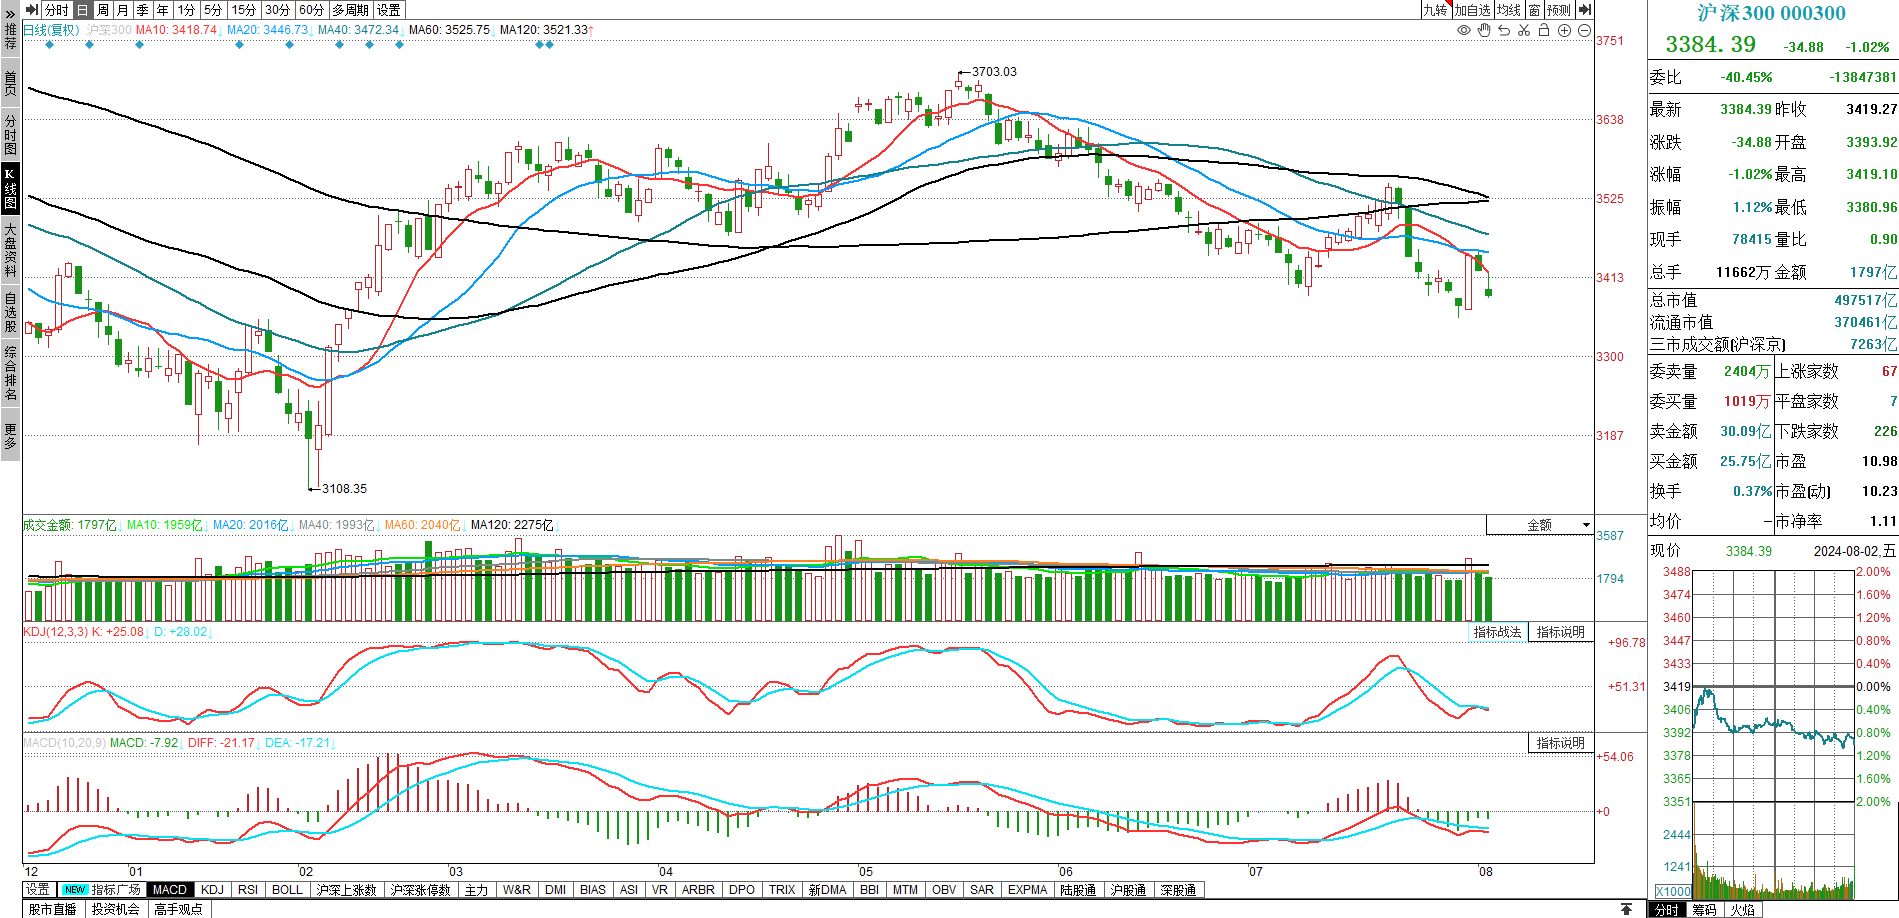
Task: Click the arrow icon left of 分时 tab
Action: [x=32, y=10]
